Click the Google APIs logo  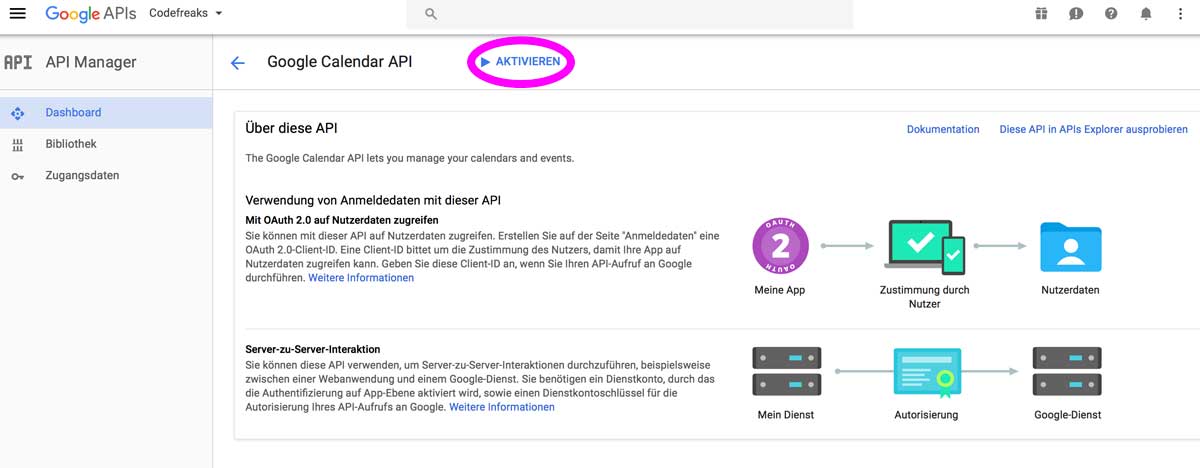point(90,14)
